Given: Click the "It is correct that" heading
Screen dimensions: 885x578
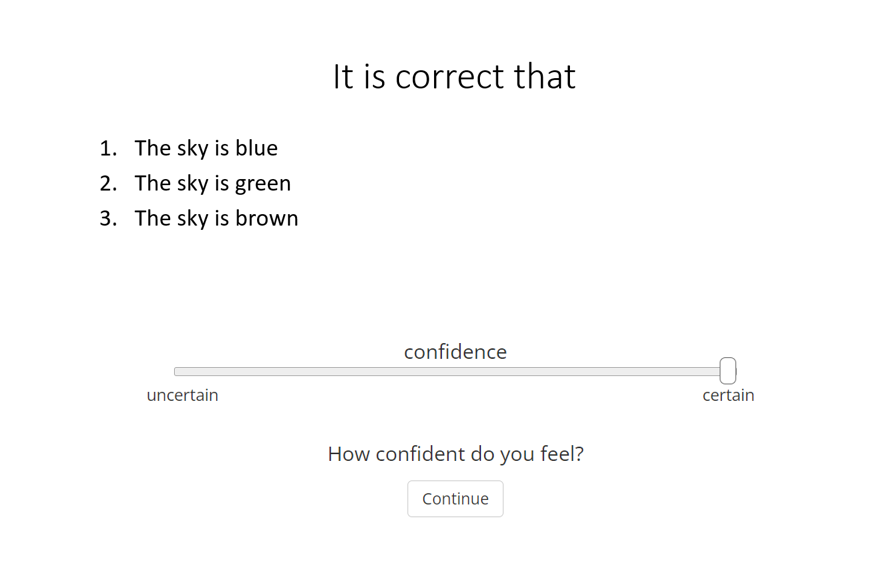Looking at the screenshot, I should point(454,77).
